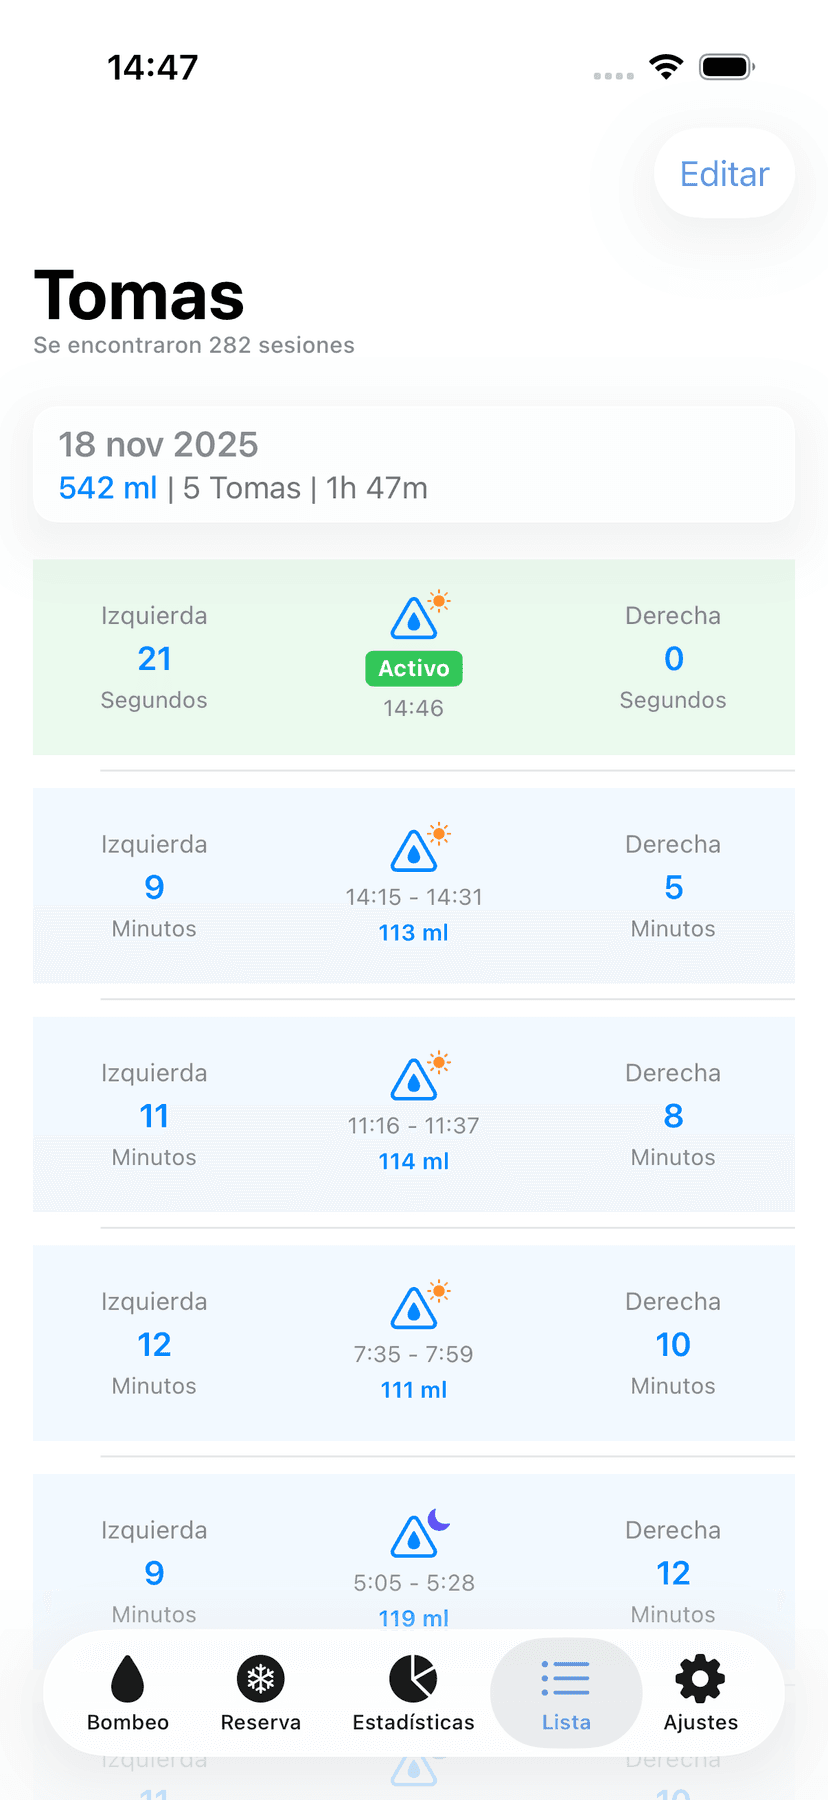Click feeding icon above 14:15 - 14:31
This screenshot has width=828, height=1800.
click(x=415, y=850)
